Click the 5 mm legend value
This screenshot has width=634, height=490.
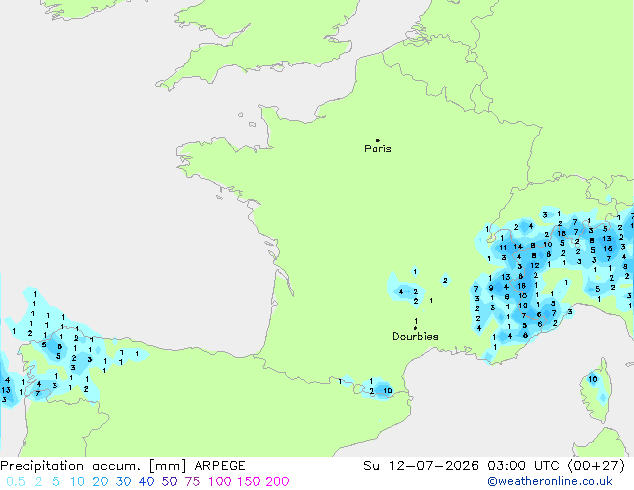(x=56, y=482)
